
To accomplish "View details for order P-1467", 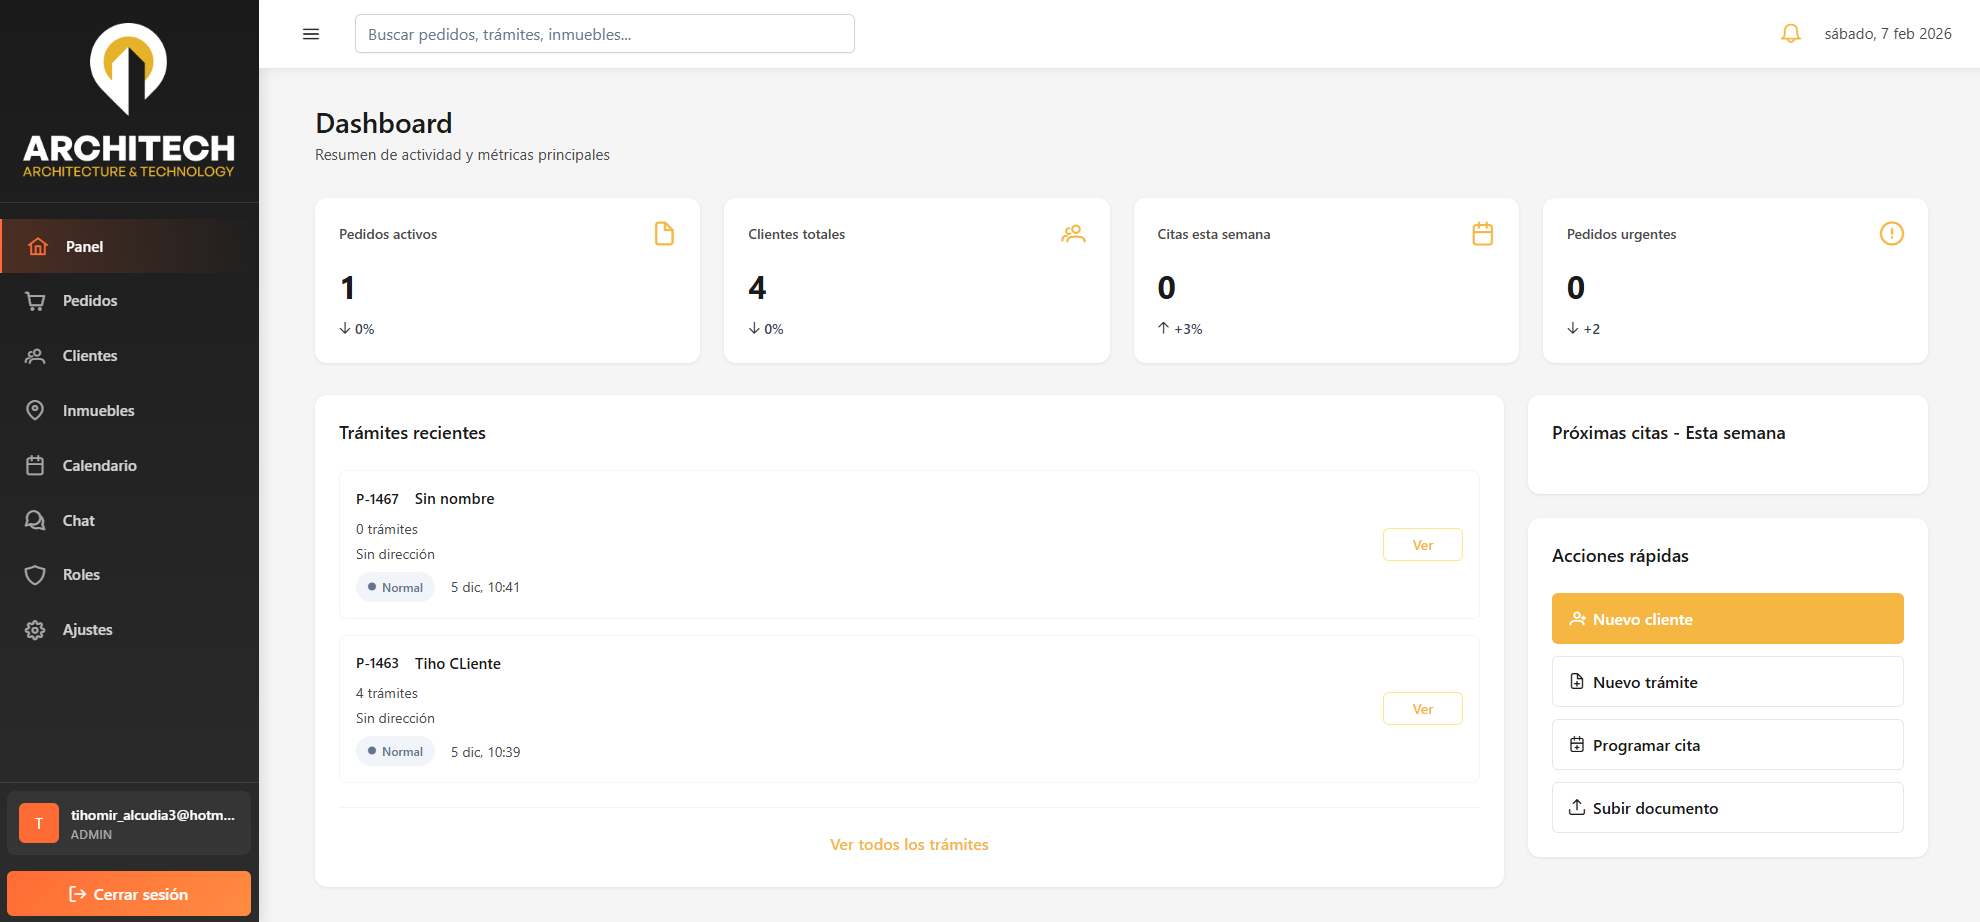I will (1422, 545).
